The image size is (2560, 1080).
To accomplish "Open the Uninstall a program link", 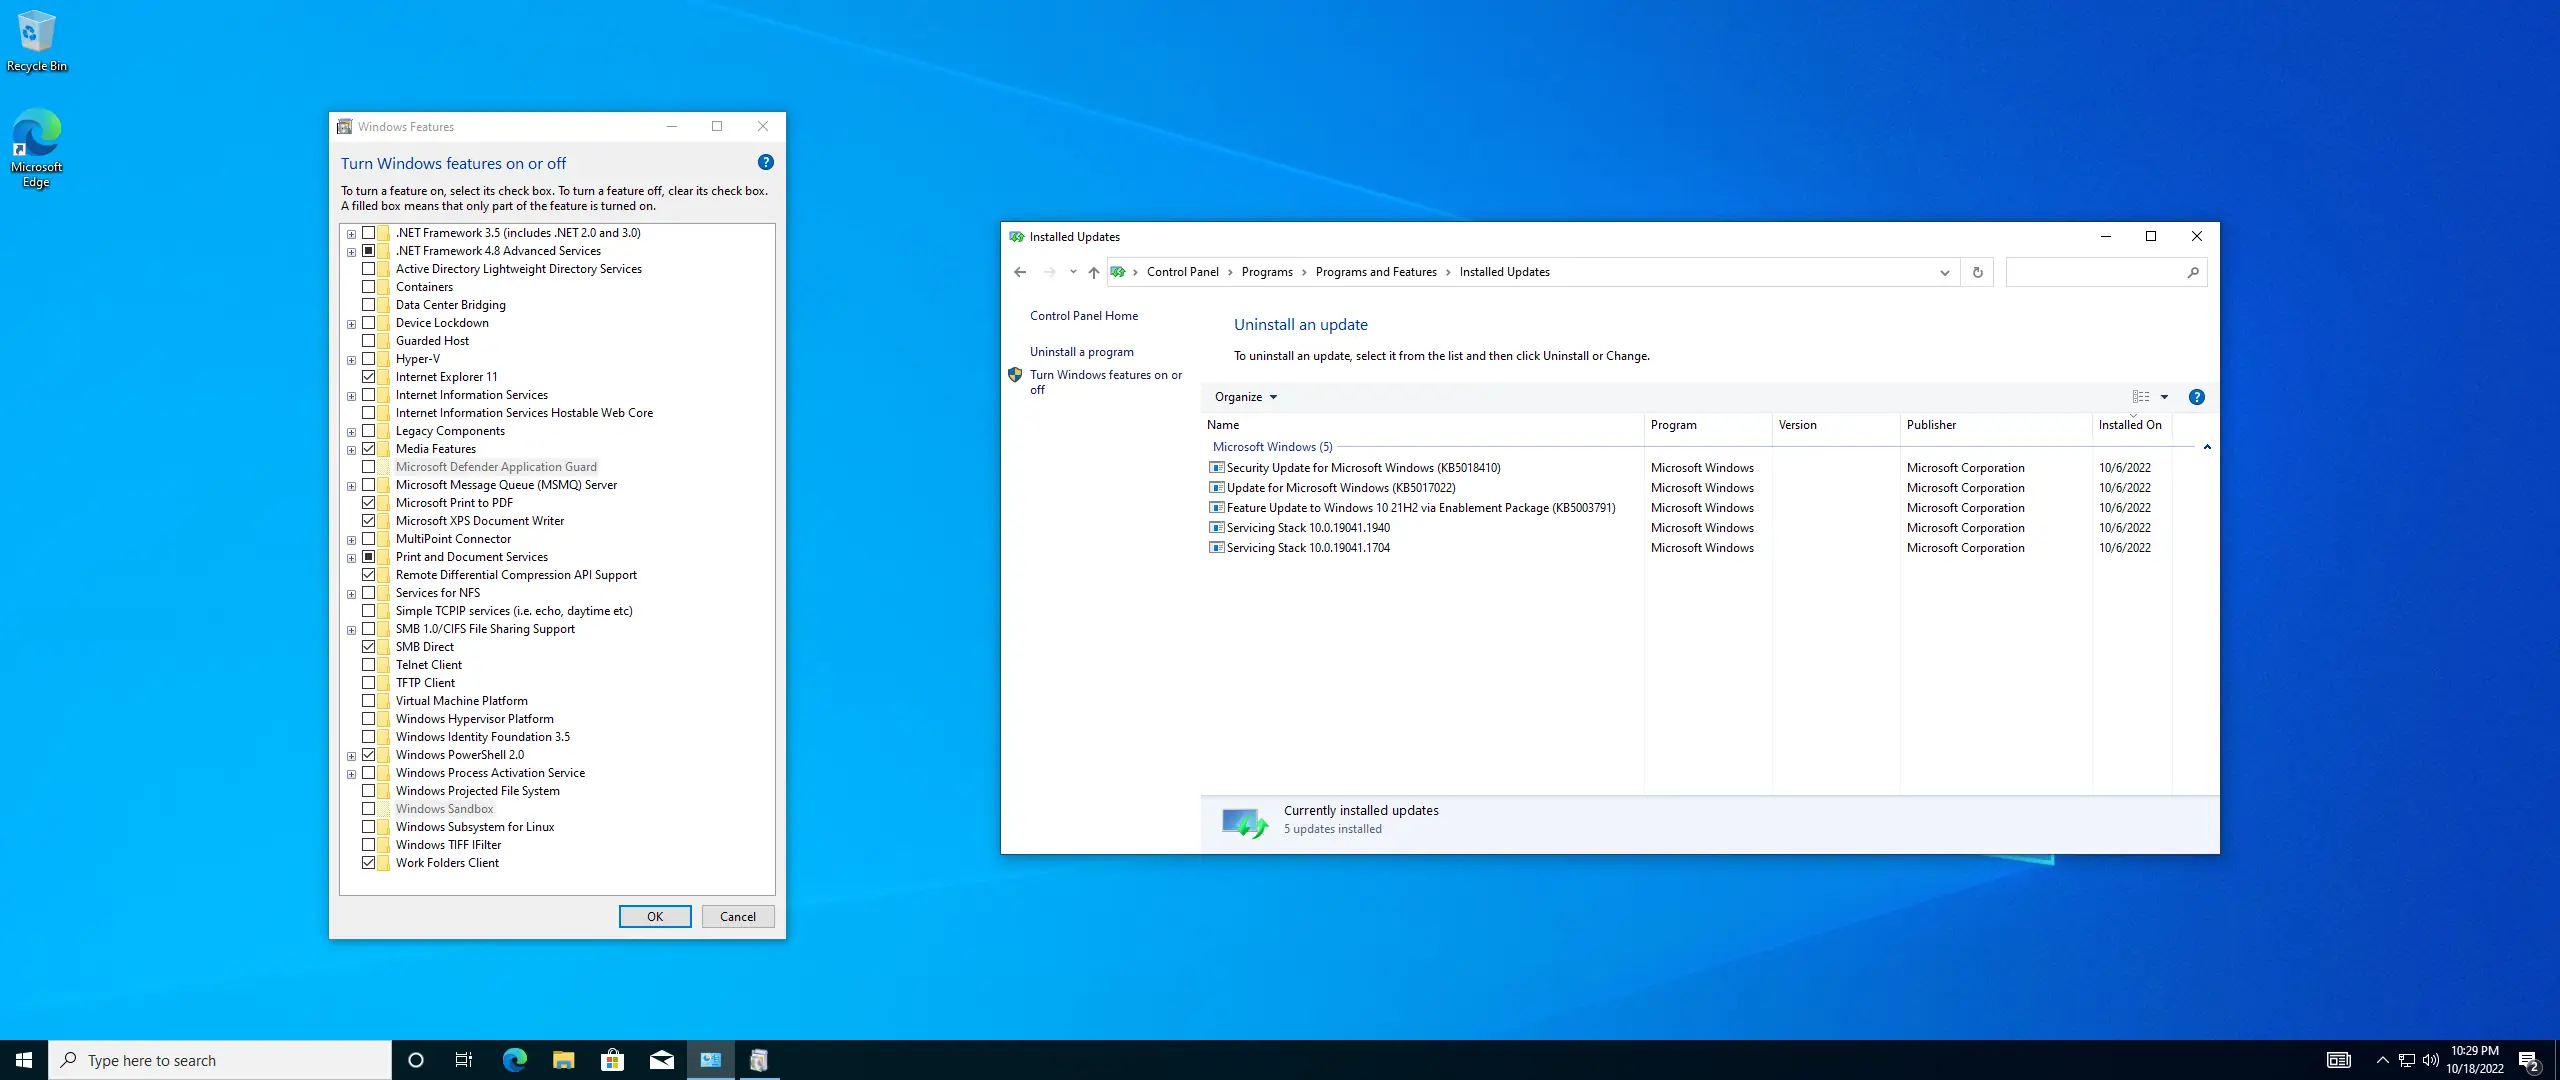I will 1081,352.
